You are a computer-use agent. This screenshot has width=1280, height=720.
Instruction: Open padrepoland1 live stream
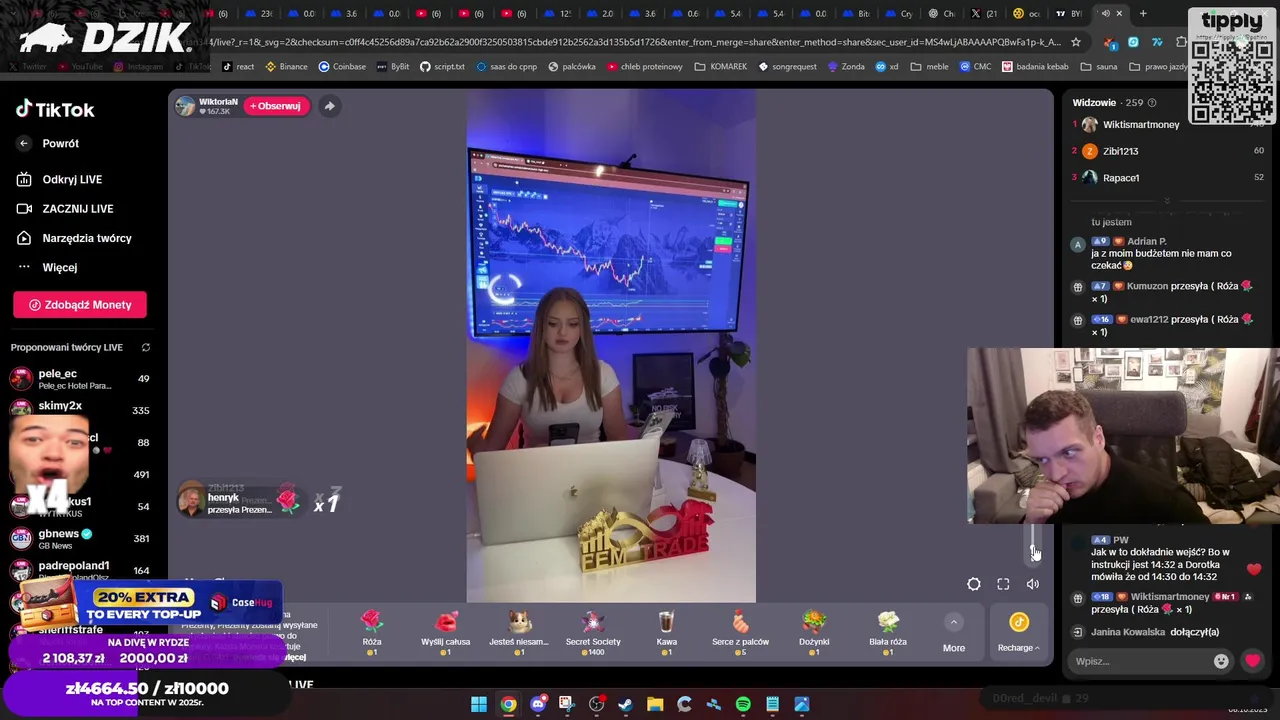(80, 570)
